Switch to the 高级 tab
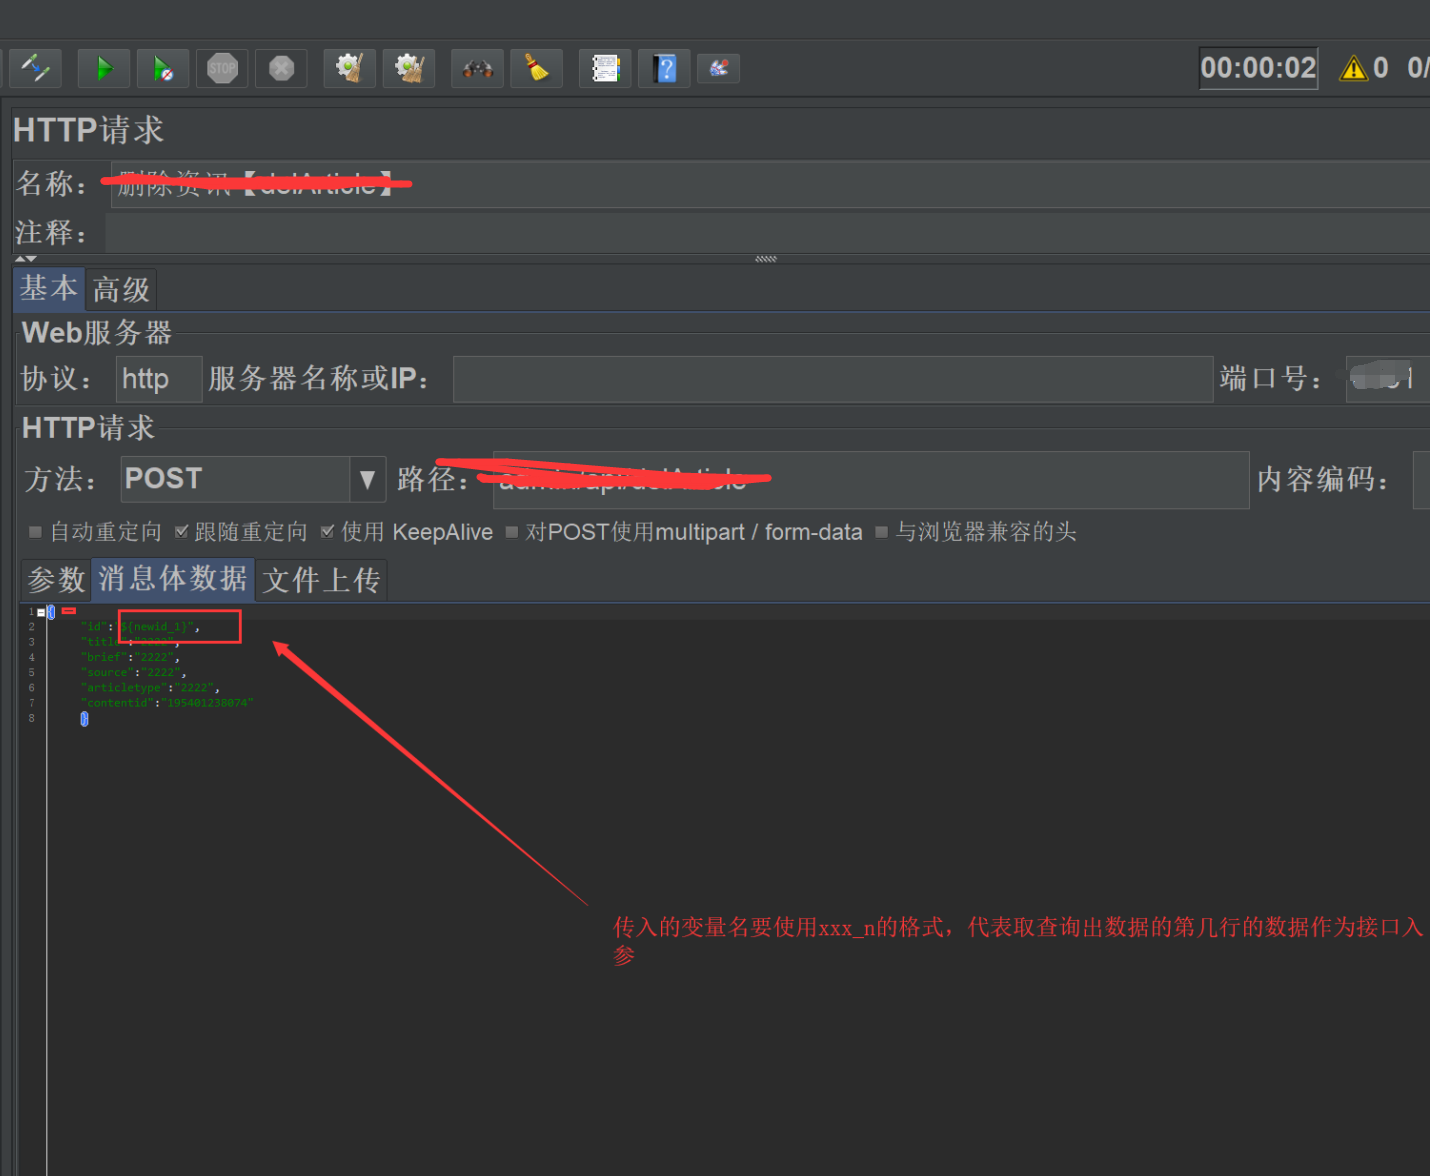This screenshot has height=1176, width=1430. 120,289
